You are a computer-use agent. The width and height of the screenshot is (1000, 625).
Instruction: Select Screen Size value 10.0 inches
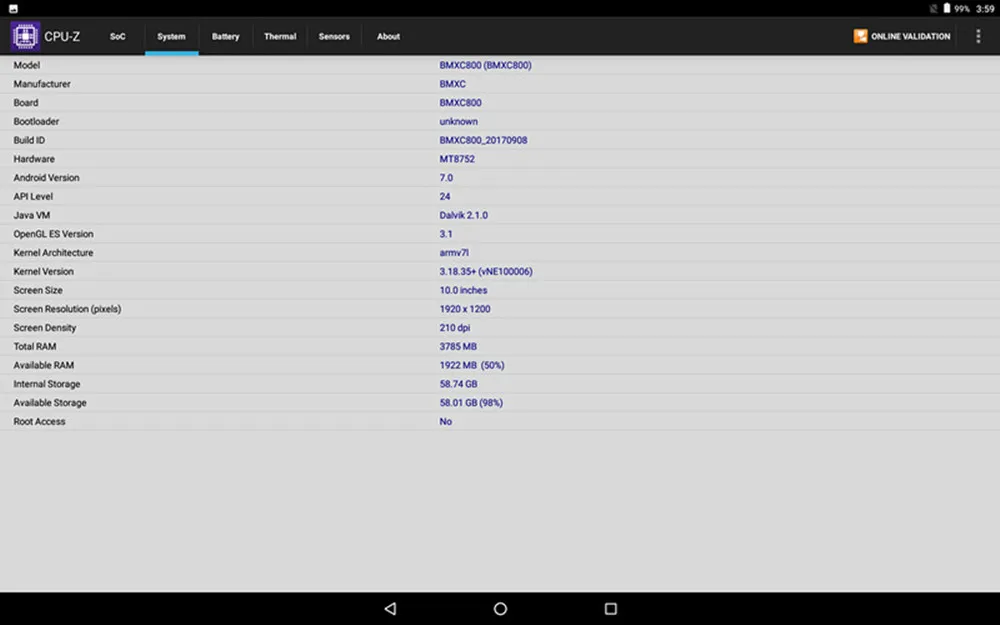[463, 290]
